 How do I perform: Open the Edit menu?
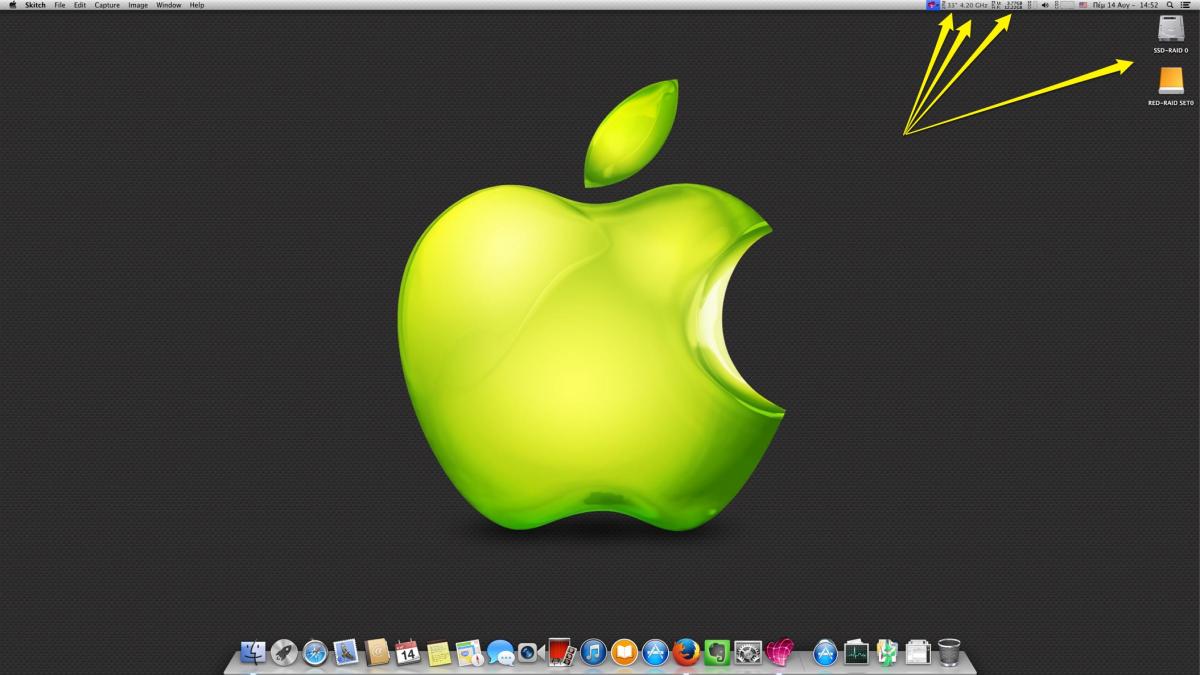point(80,5)
